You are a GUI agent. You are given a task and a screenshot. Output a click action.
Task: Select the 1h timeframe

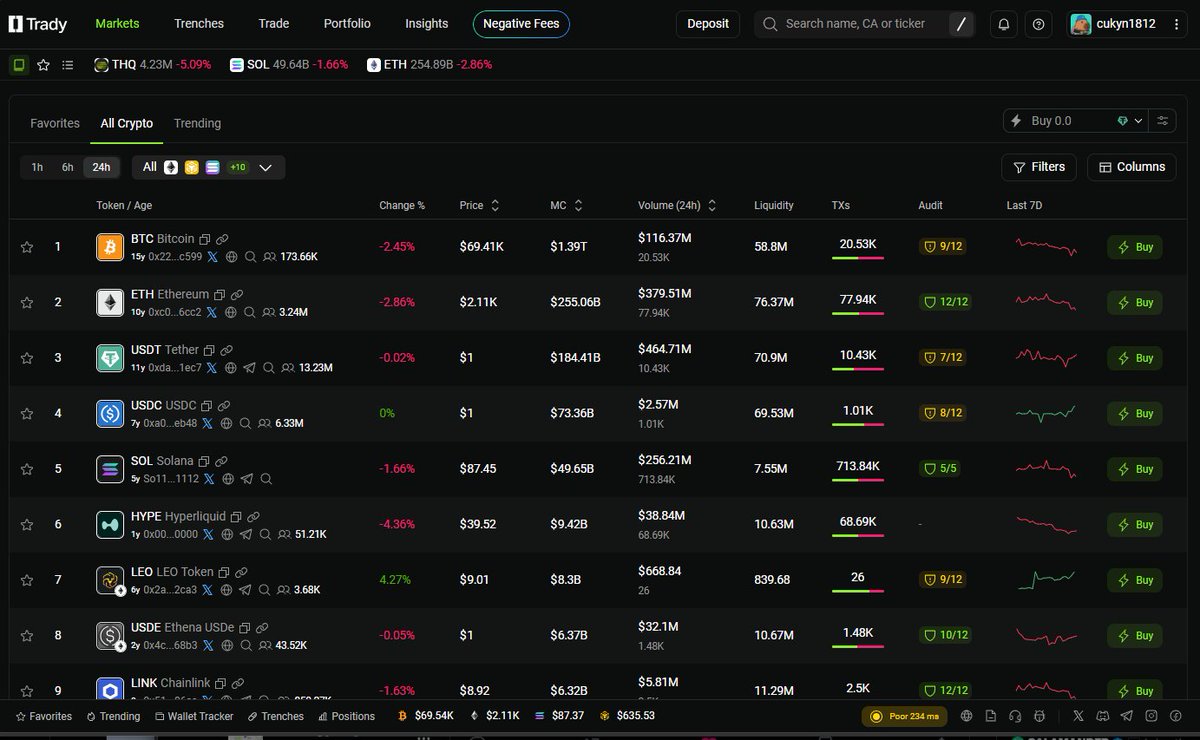[37, 167]
